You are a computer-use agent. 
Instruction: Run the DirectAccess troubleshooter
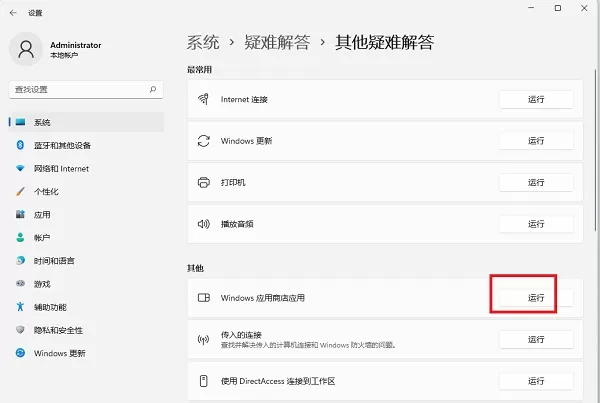click(x=536, y=381)
